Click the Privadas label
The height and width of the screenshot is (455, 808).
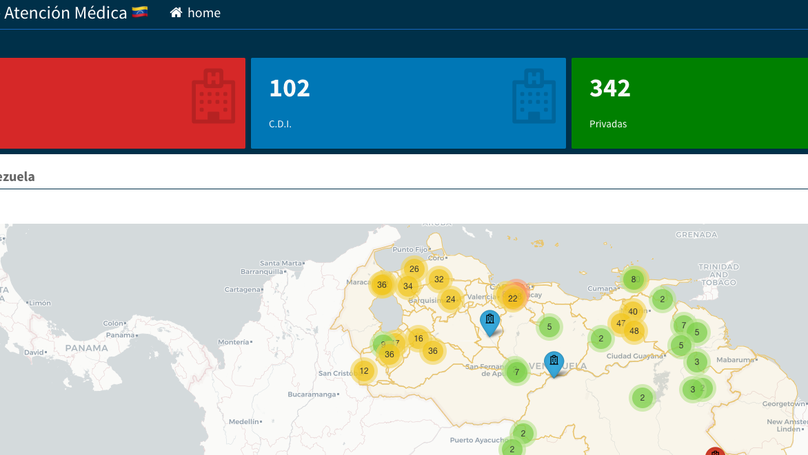click(x=608, y=124)
